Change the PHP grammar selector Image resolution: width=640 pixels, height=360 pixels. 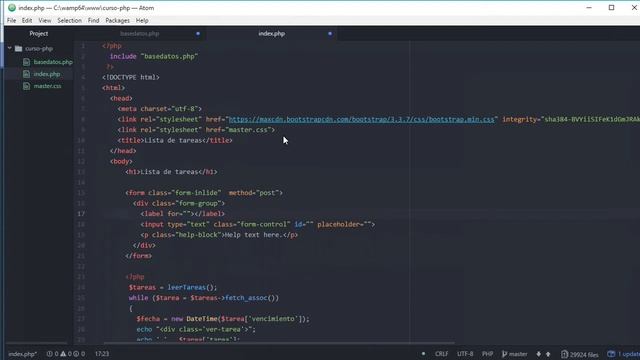[x=487, y=354]
